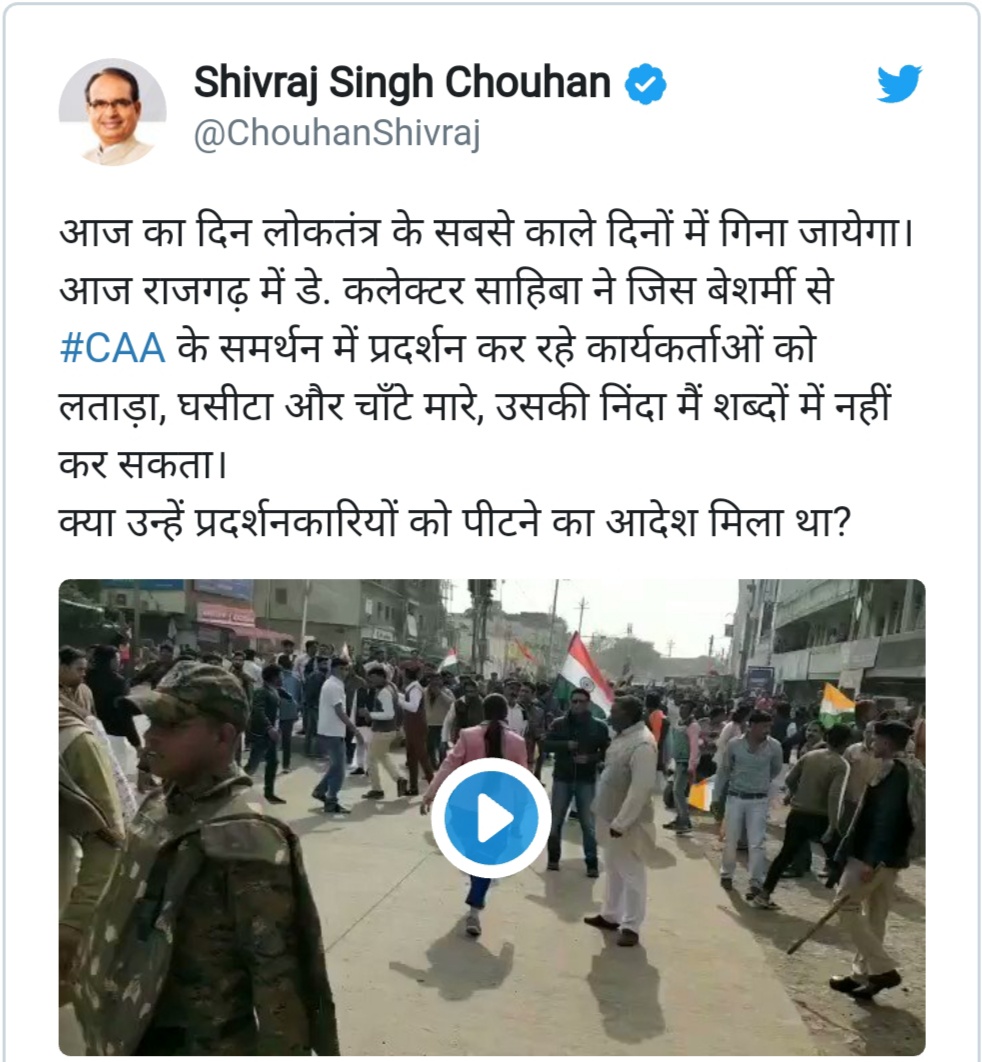Click the blue verified badge
Viewport: 982px width, 1062px height.
645,83
